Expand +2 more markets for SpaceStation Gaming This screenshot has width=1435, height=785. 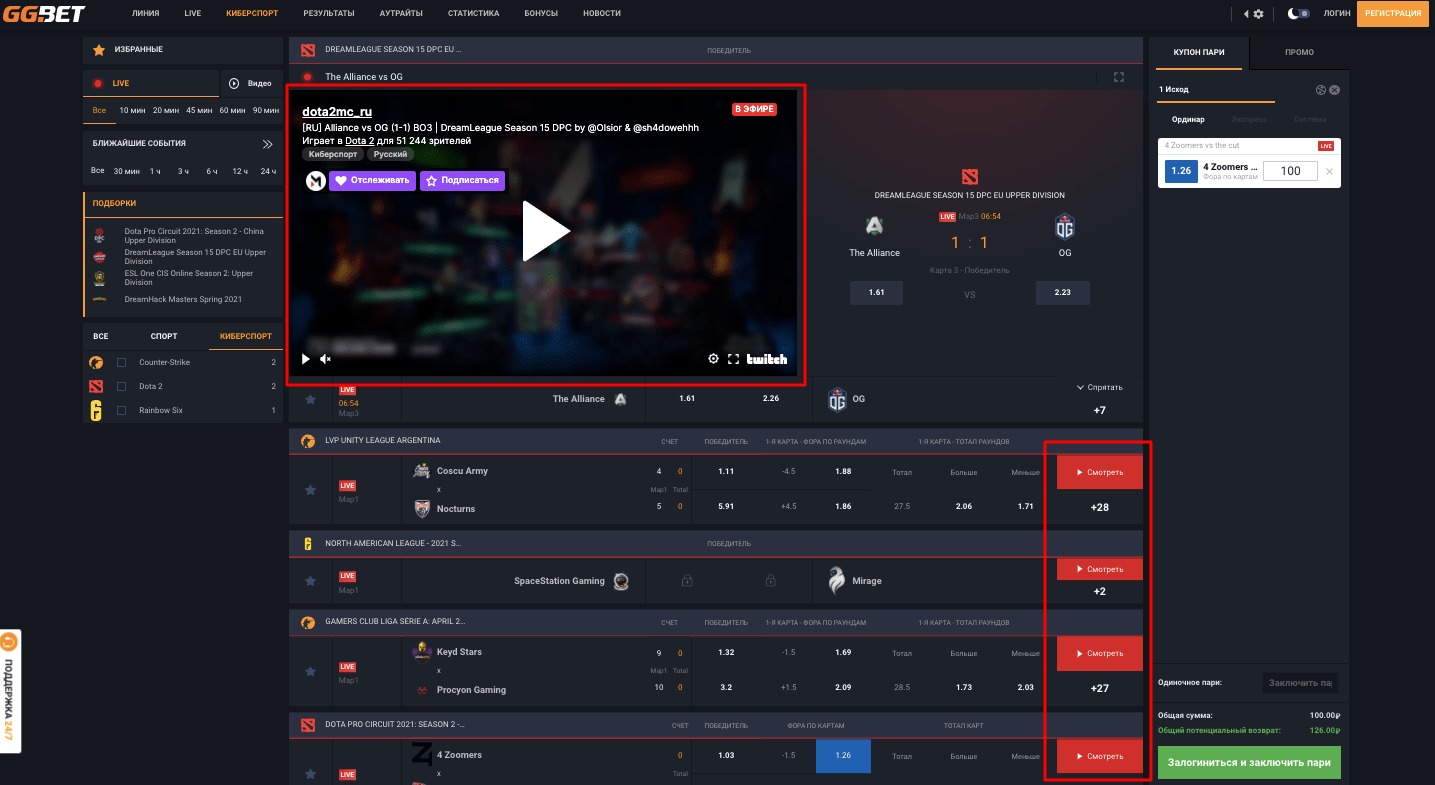pyautogui.click(x=1099, y=591)
